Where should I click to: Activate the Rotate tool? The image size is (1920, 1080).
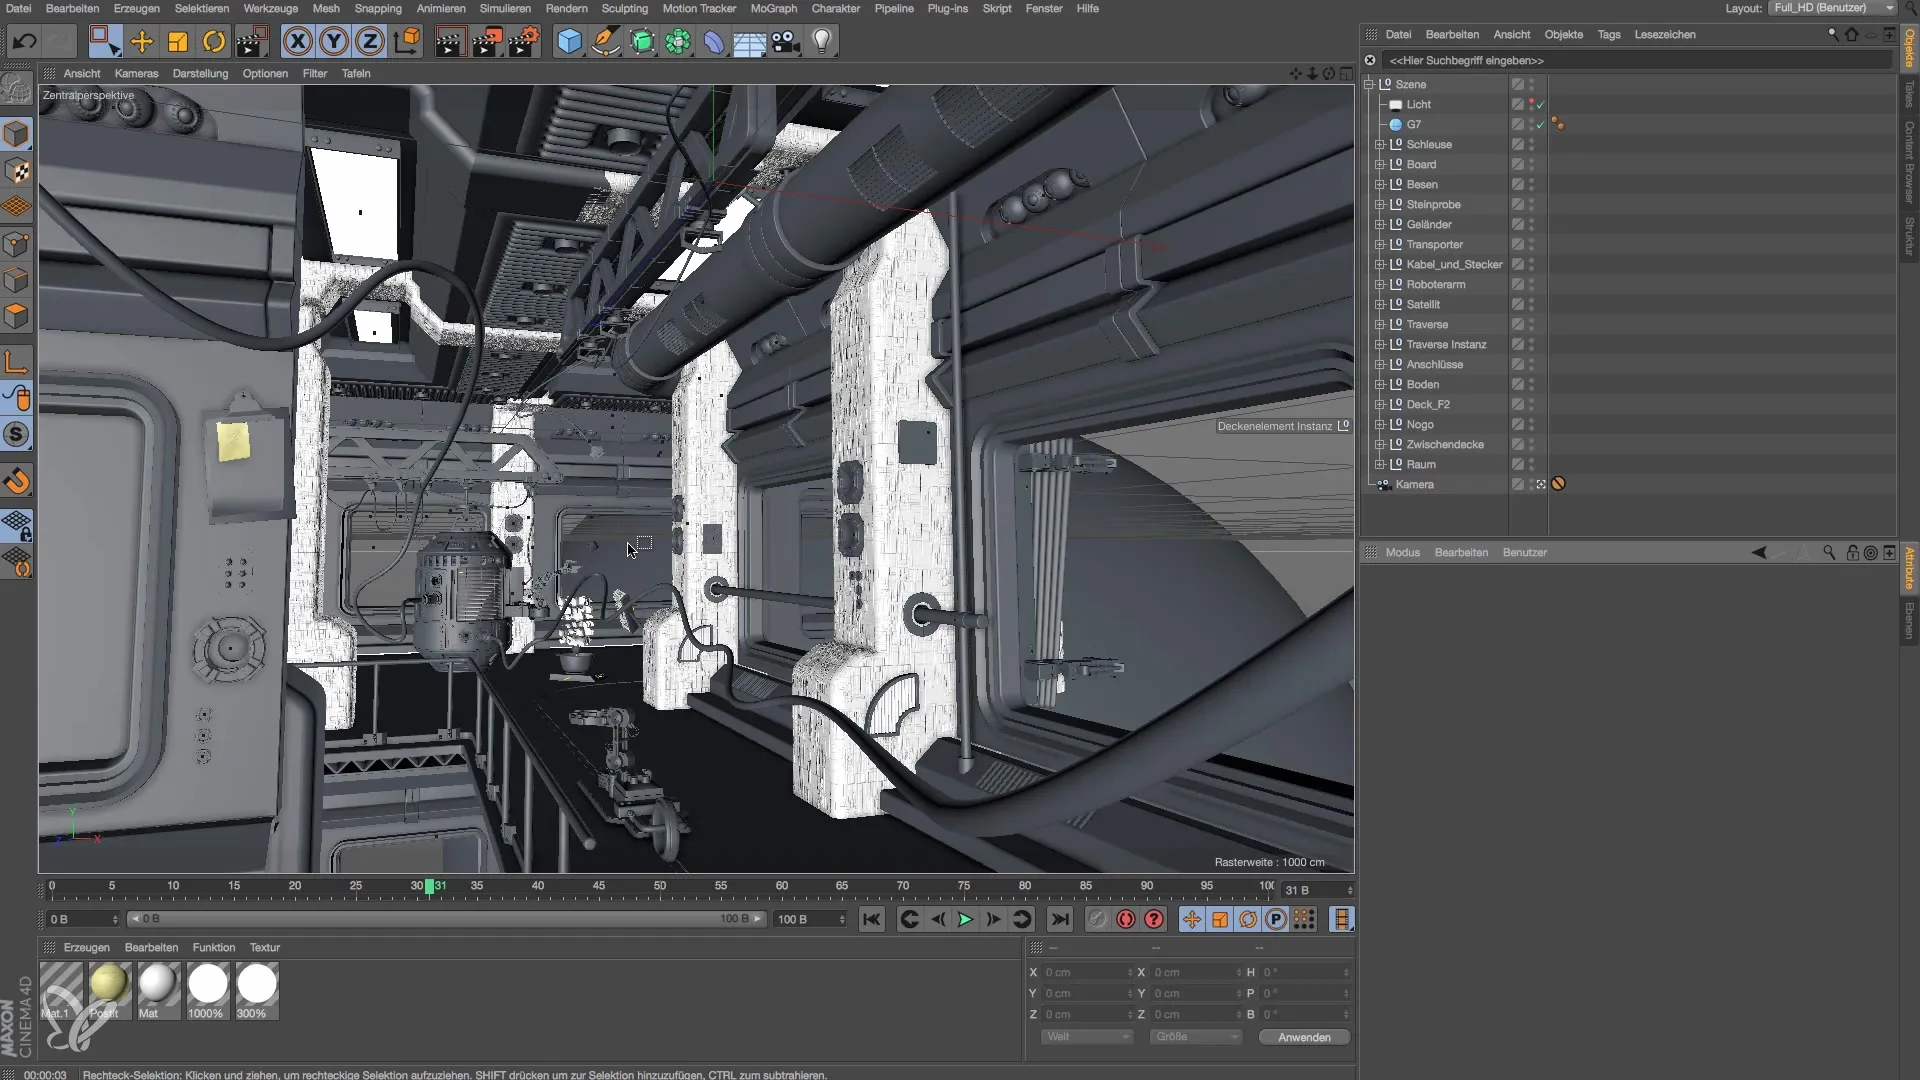tap(214, 42)
